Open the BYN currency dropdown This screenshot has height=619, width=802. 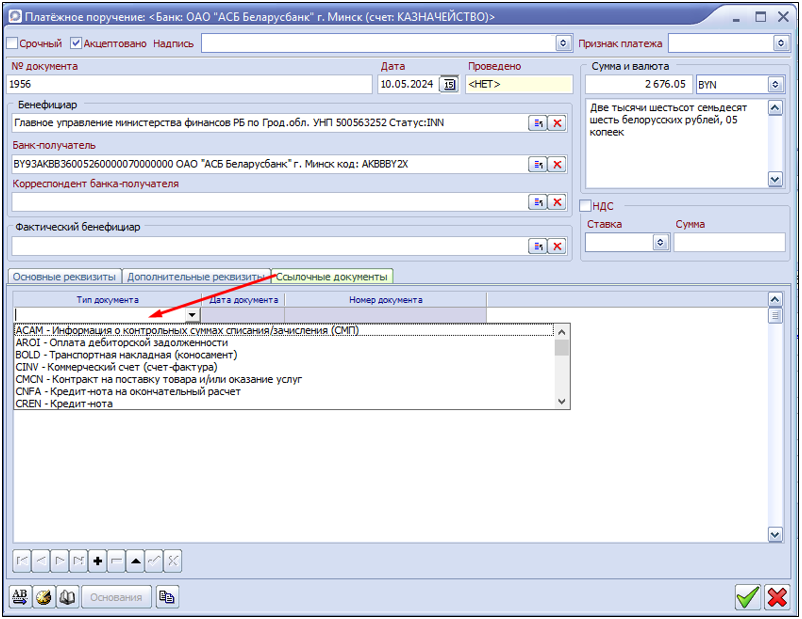tap(775, 85)
